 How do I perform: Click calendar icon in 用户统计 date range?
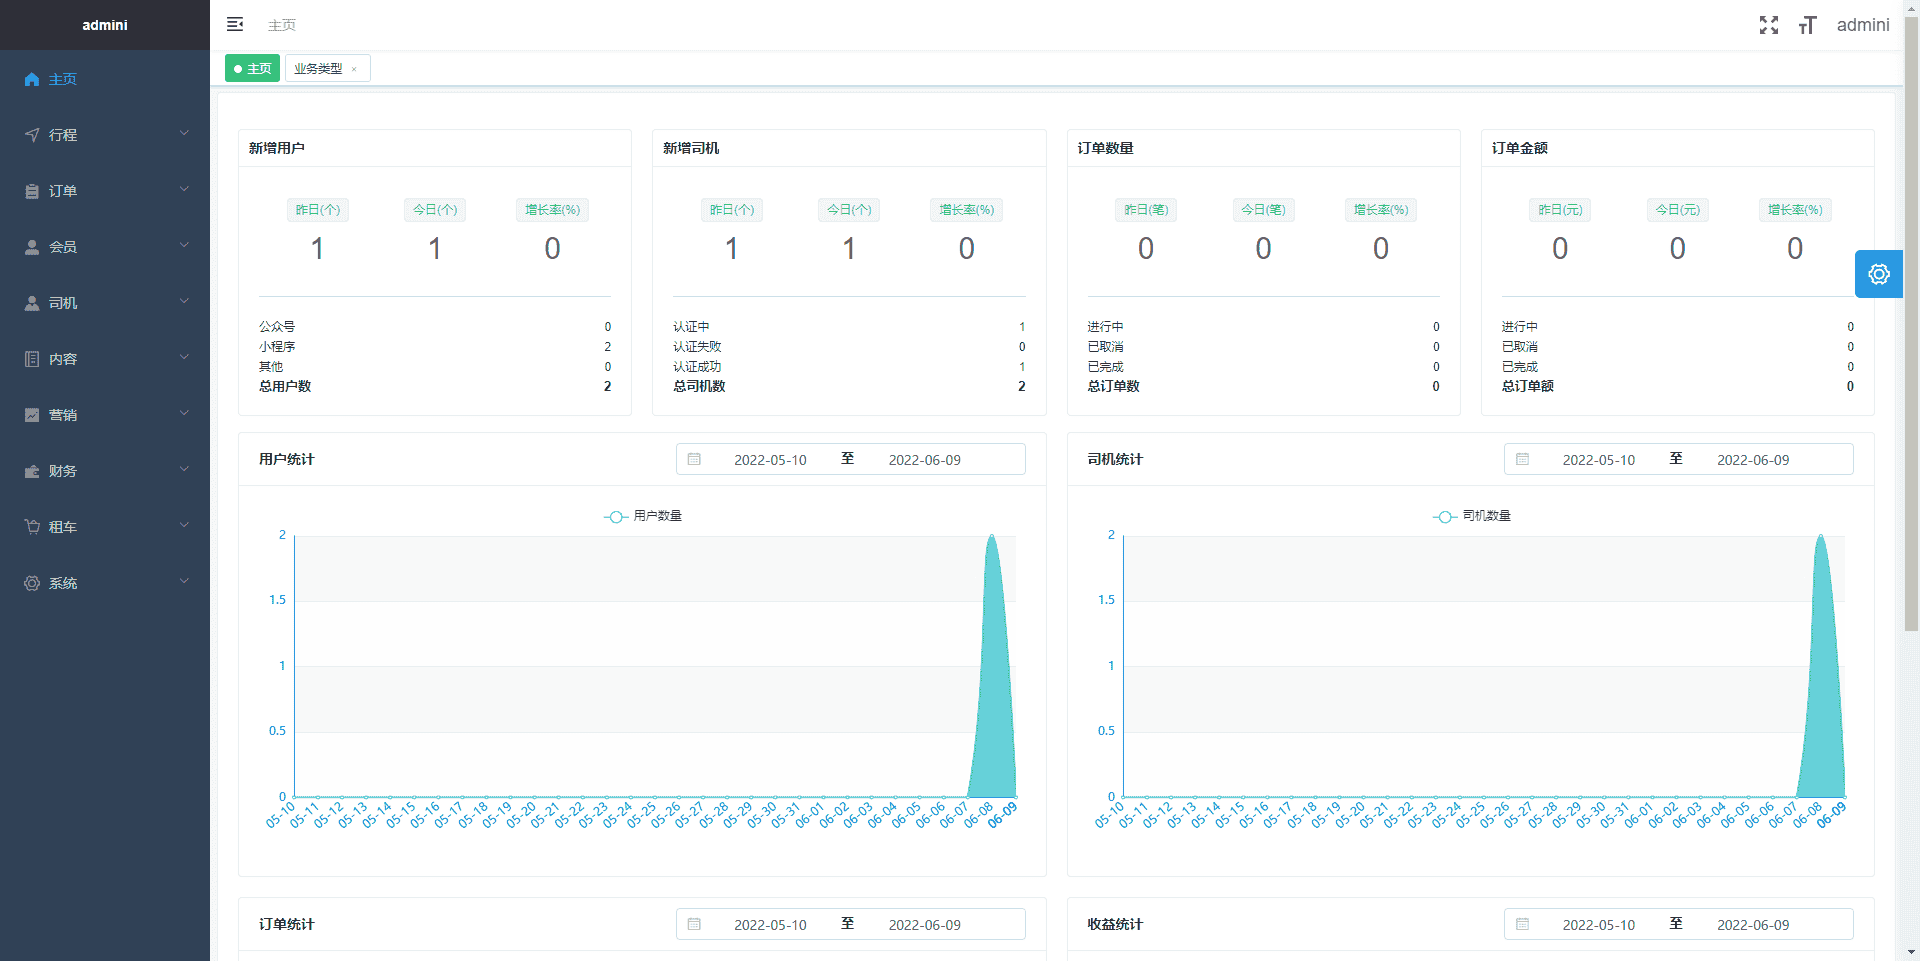coord(694,459)
